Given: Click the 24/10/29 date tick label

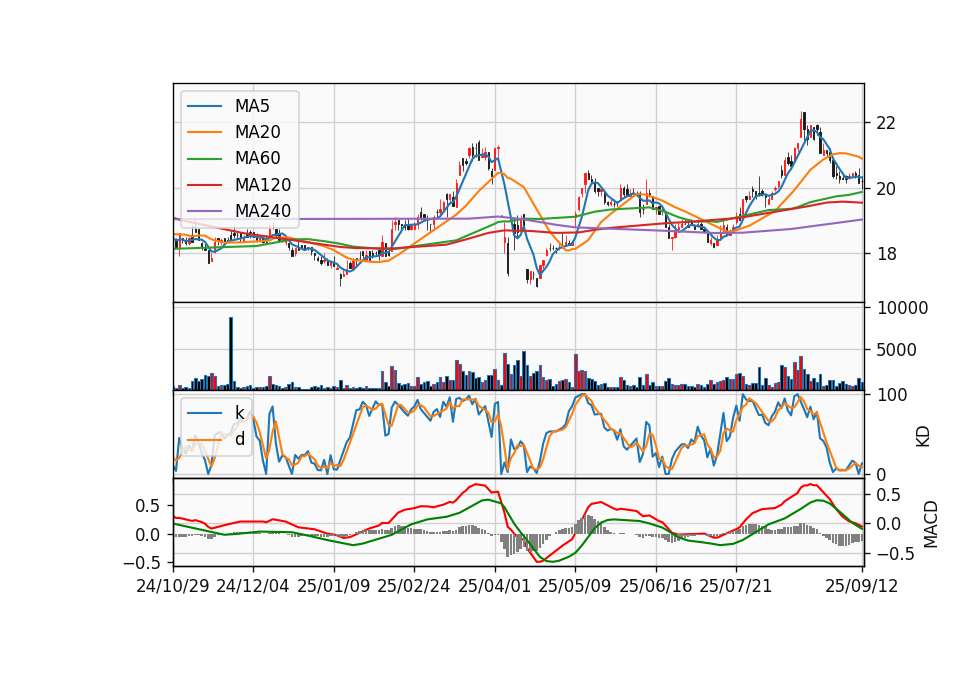Looking at the screenshot, I should [173, 586].
